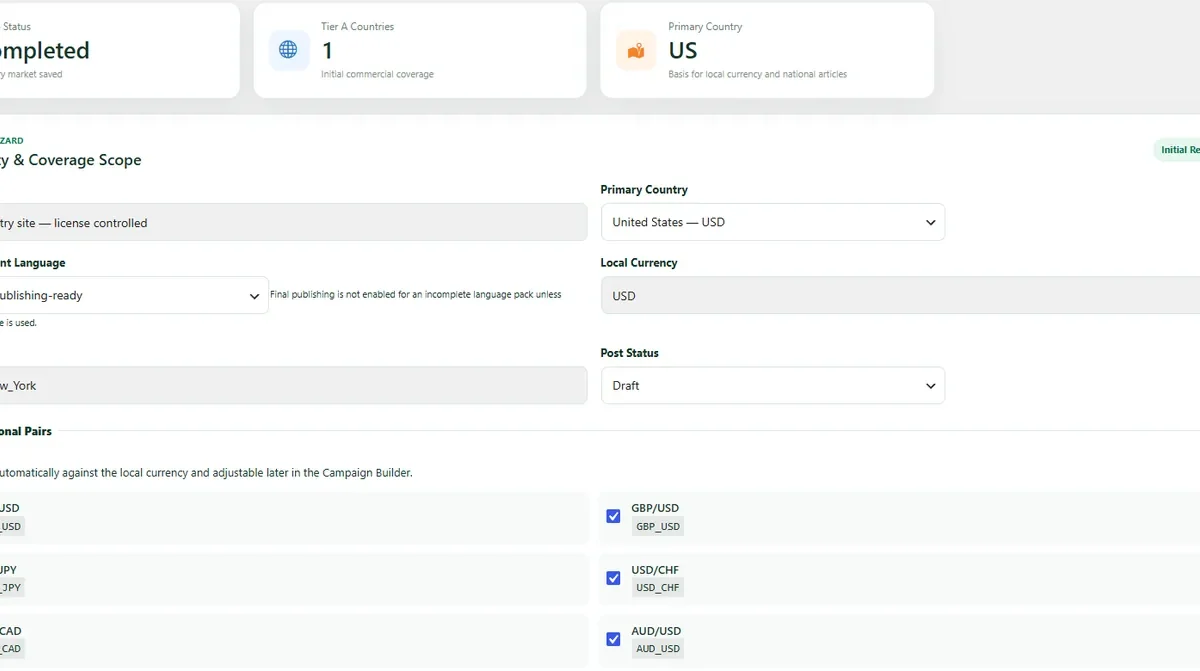Viewport: 1200px width, 671px height.
Task: Click the 'Local Currency' field label
Action: point(639,263)
